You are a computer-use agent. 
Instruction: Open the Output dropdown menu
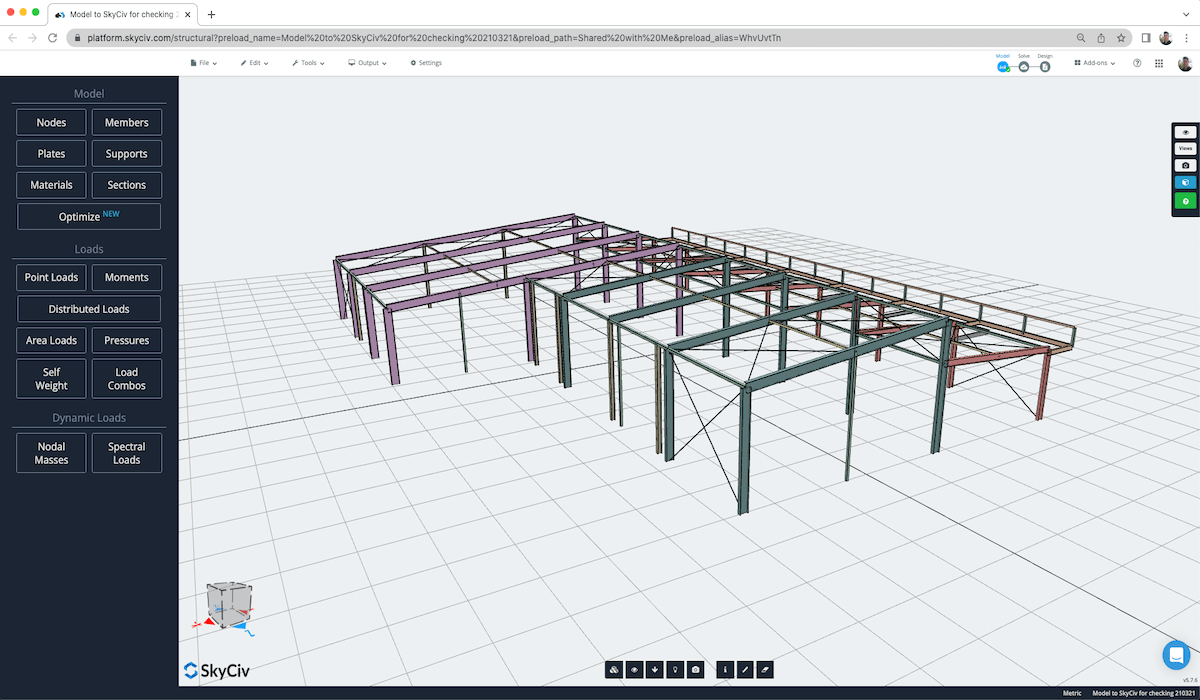point(366,62)
